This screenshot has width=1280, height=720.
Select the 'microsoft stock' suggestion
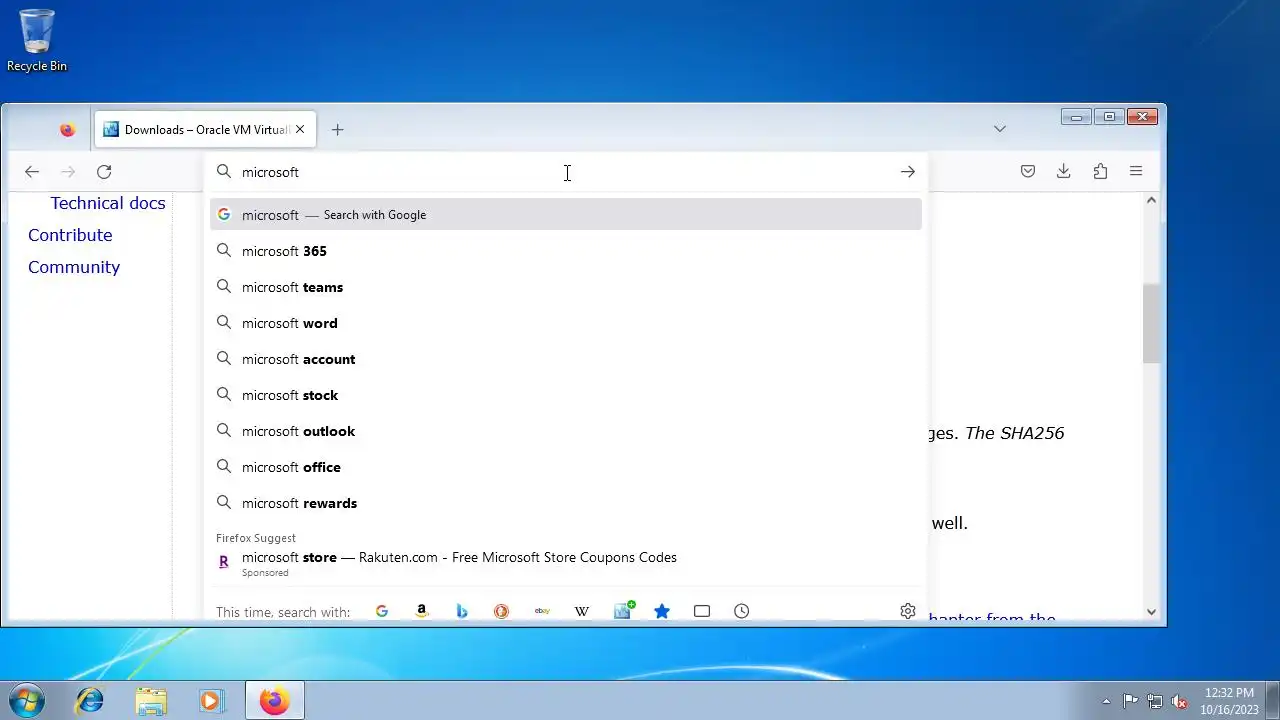(566, 395)
